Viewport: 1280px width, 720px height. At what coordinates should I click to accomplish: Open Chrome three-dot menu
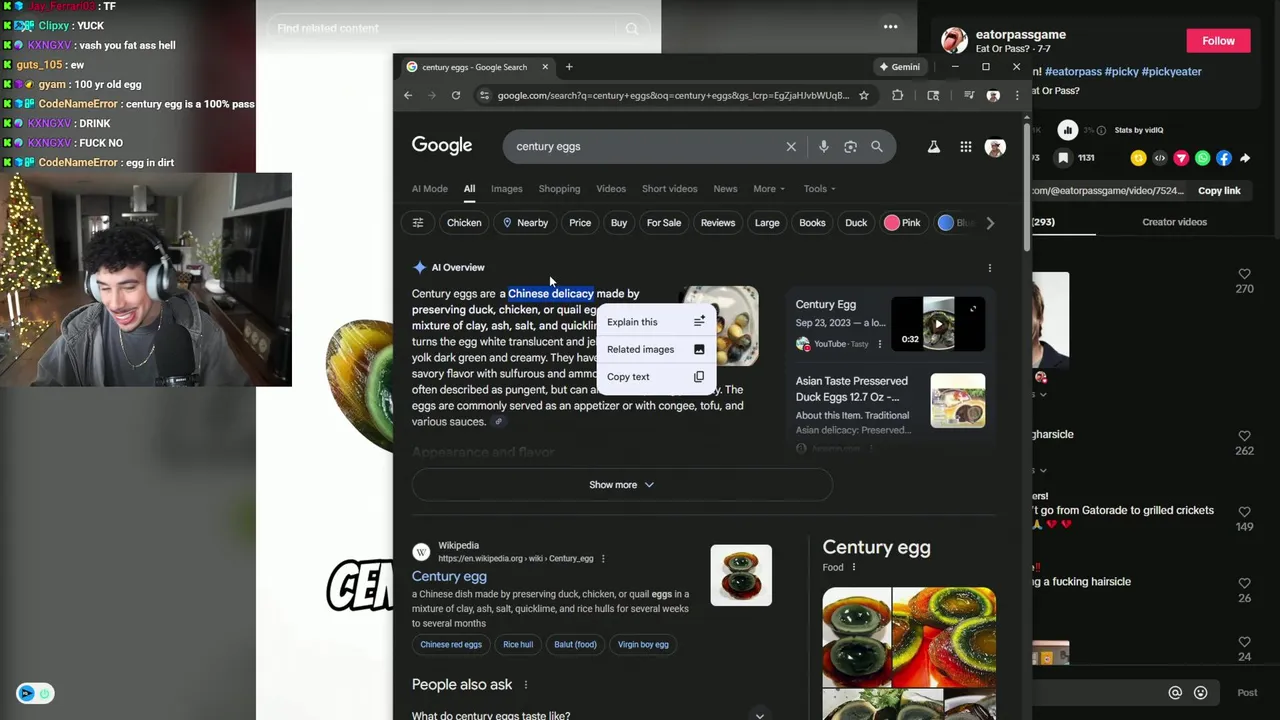coord(1017,95)
